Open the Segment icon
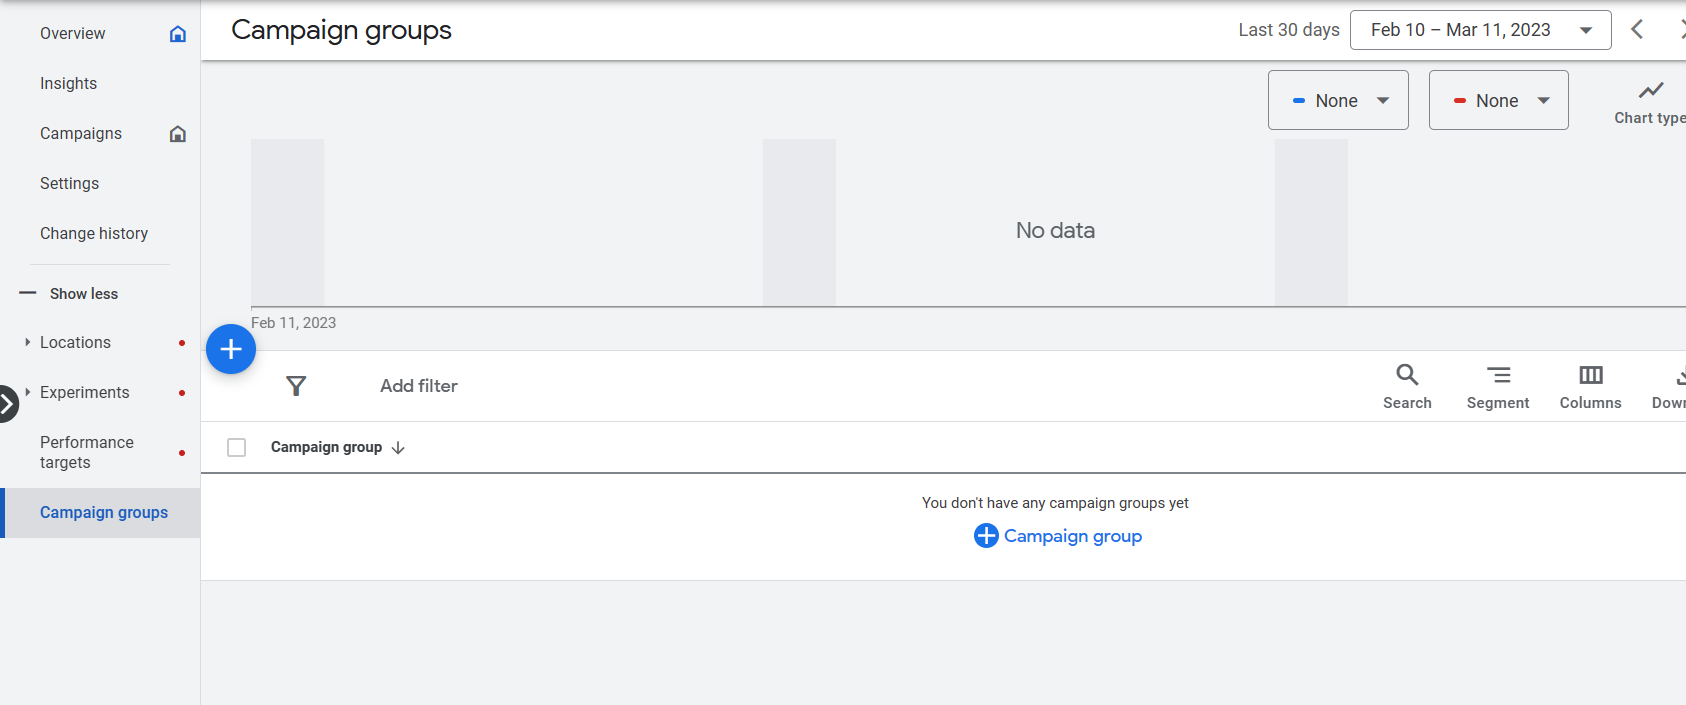The width and height of the screenshot is (1686, 705). click(x=1498, y=375)
